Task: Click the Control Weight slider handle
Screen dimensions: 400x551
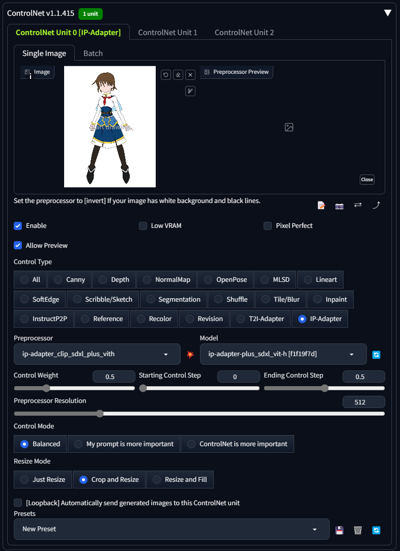Action: tap(46, 388)
